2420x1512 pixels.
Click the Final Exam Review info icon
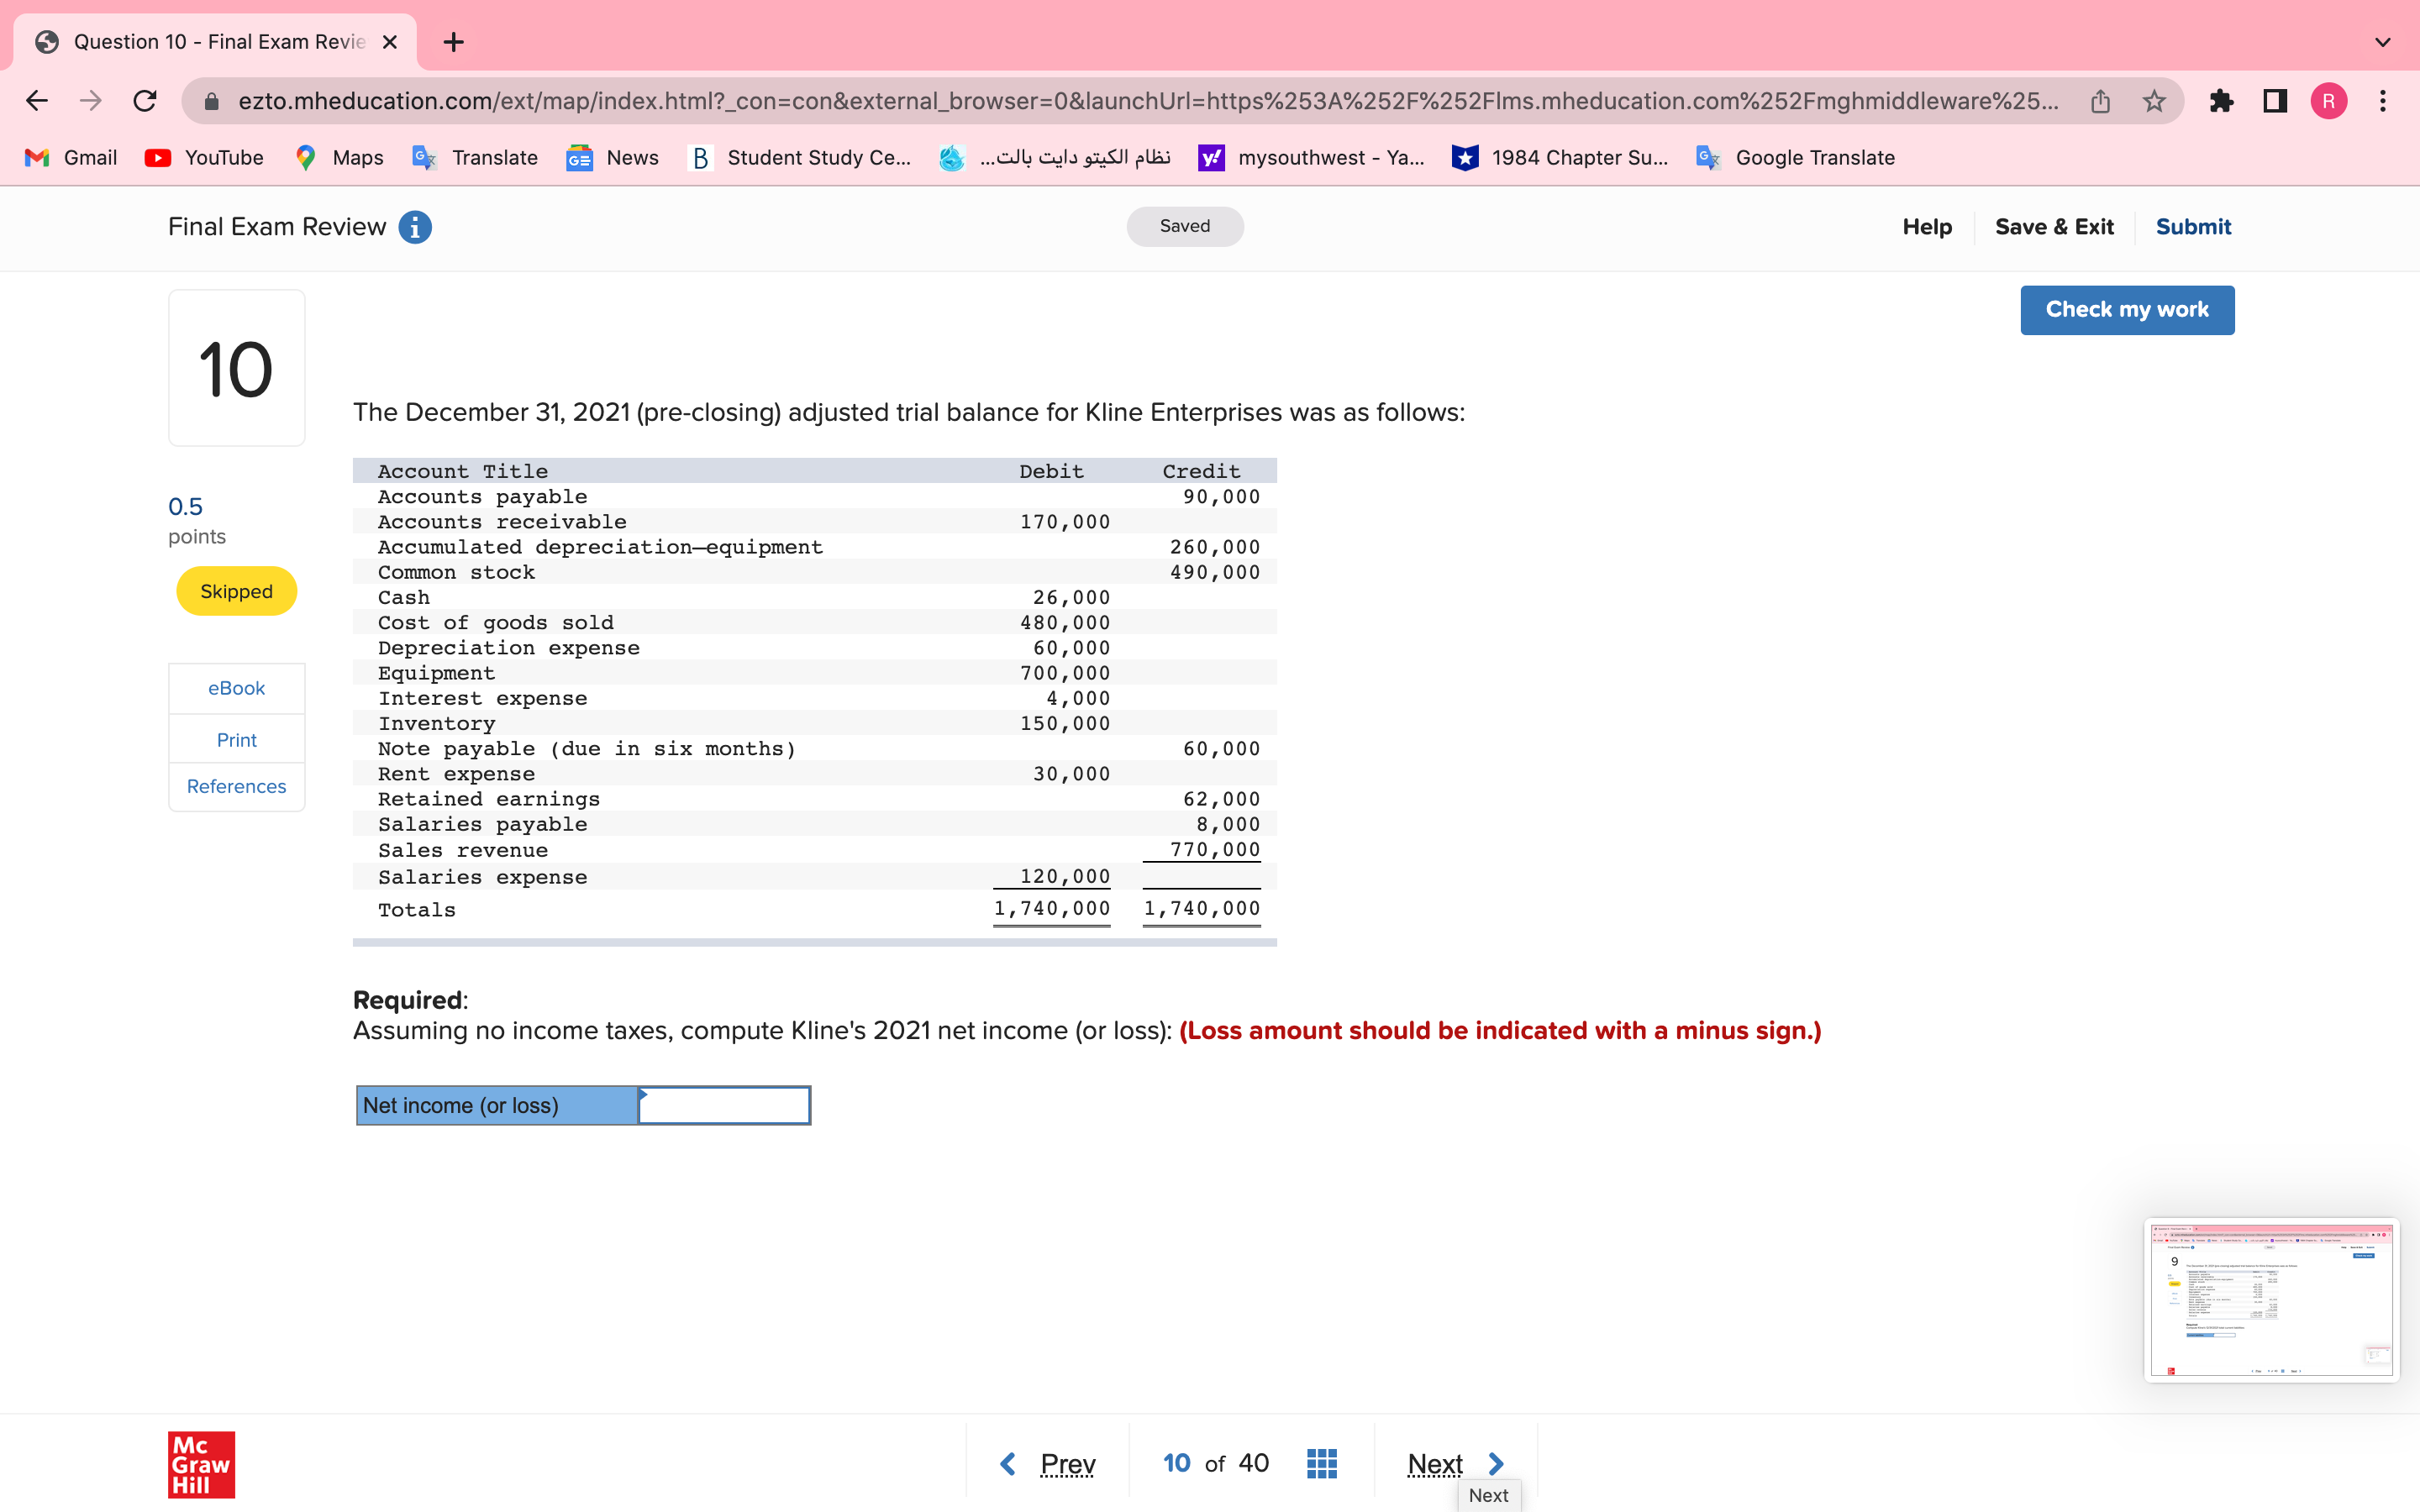point(414,227)
